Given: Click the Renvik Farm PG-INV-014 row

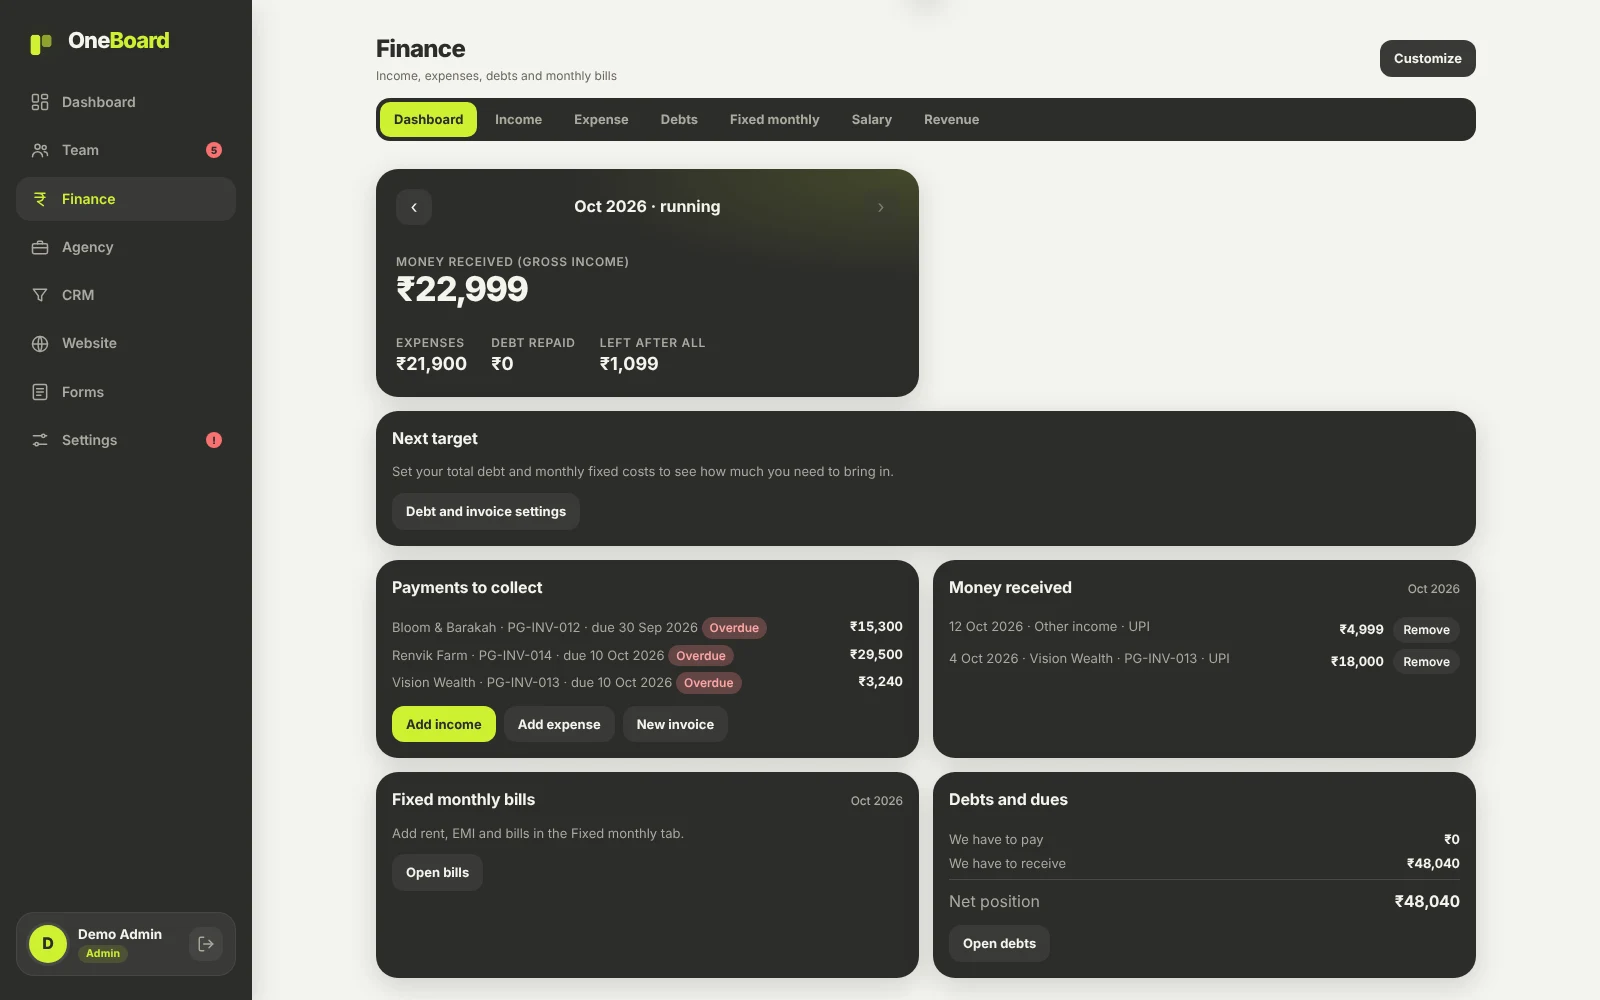Looking at the screenshot, I should tap(647, 655).
